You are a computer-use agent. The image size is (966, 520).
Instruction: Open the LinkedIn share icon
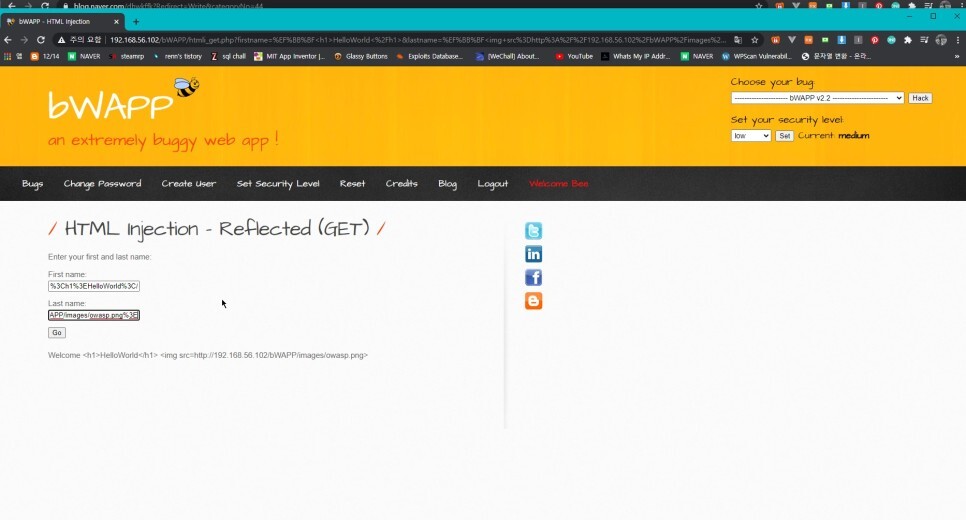tap(534, 254)
